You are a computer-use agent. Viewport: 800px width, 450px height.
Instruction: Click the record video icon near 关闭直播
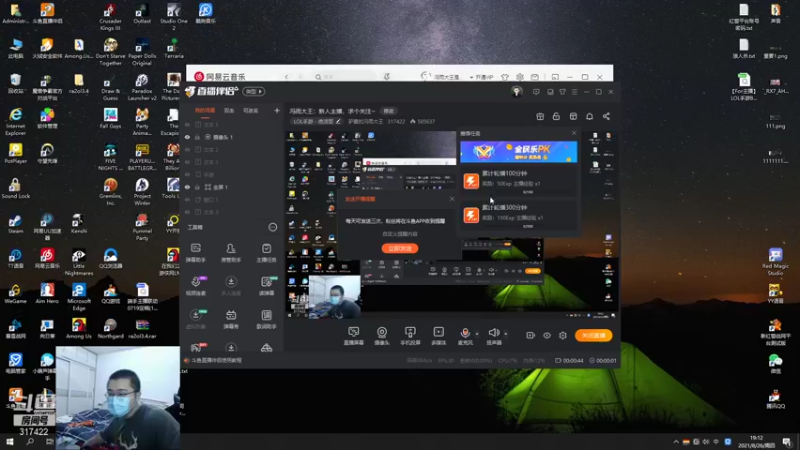[530, 335]
